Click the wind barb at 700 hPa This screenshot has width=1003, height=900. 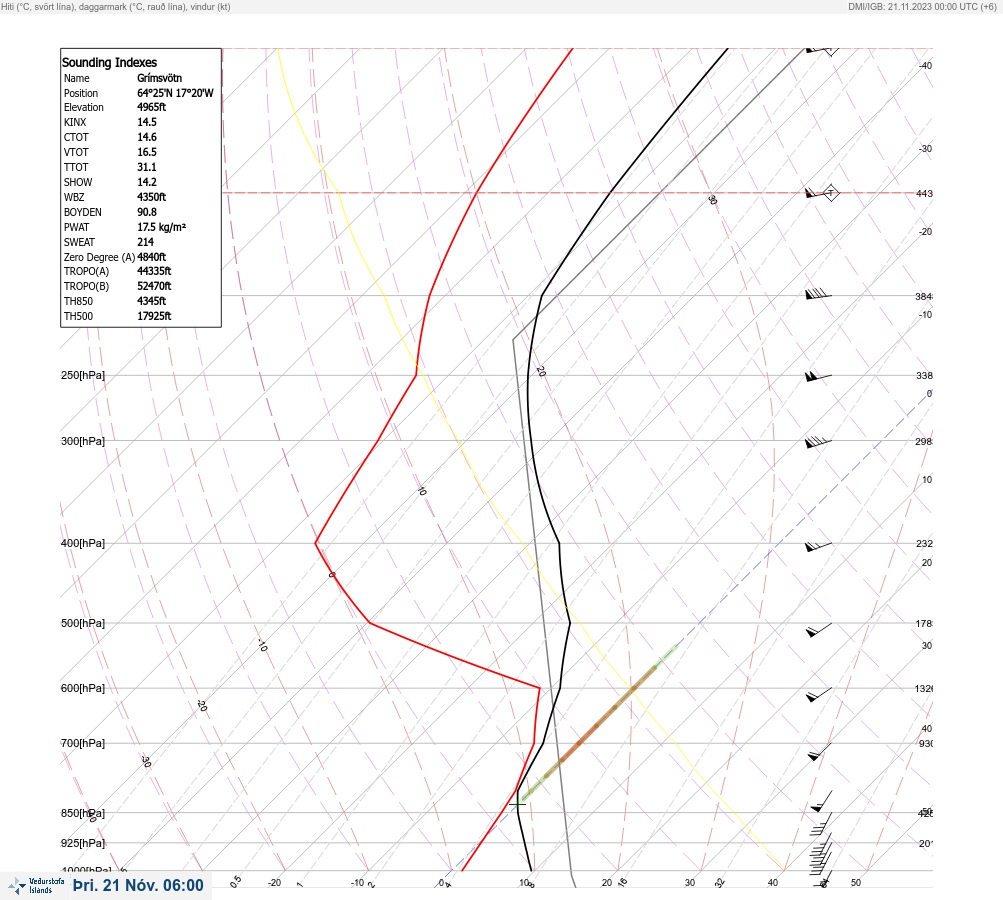coord(819,752)
